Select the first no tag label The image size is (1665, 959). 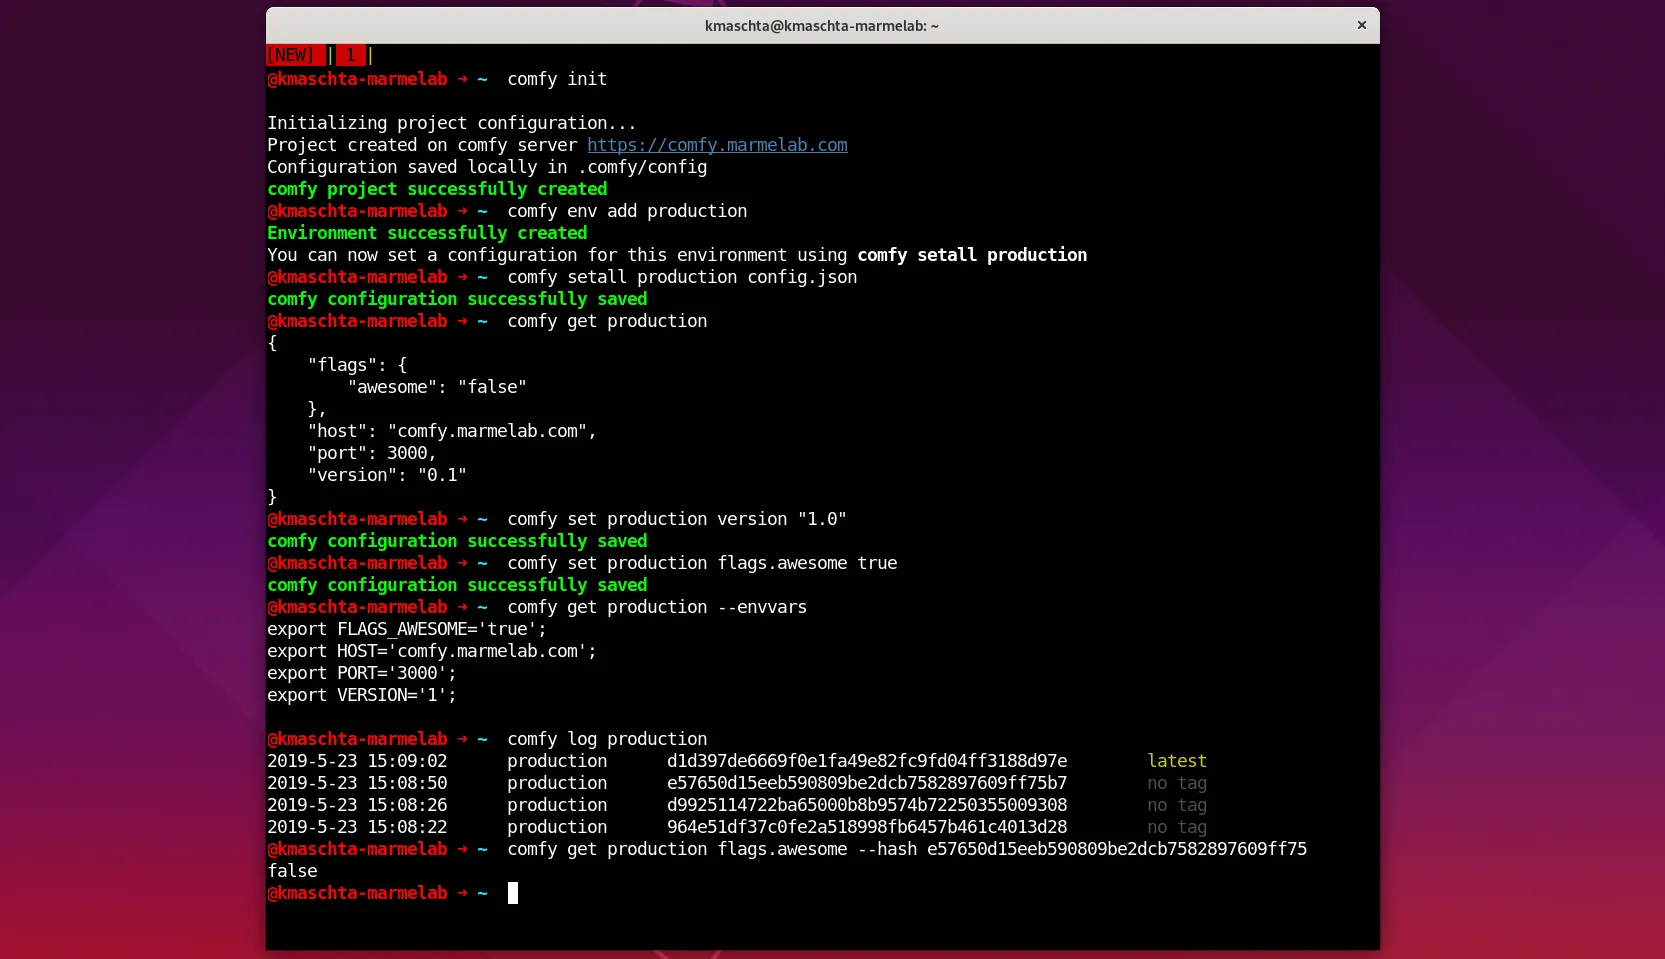coord(1175,784)
